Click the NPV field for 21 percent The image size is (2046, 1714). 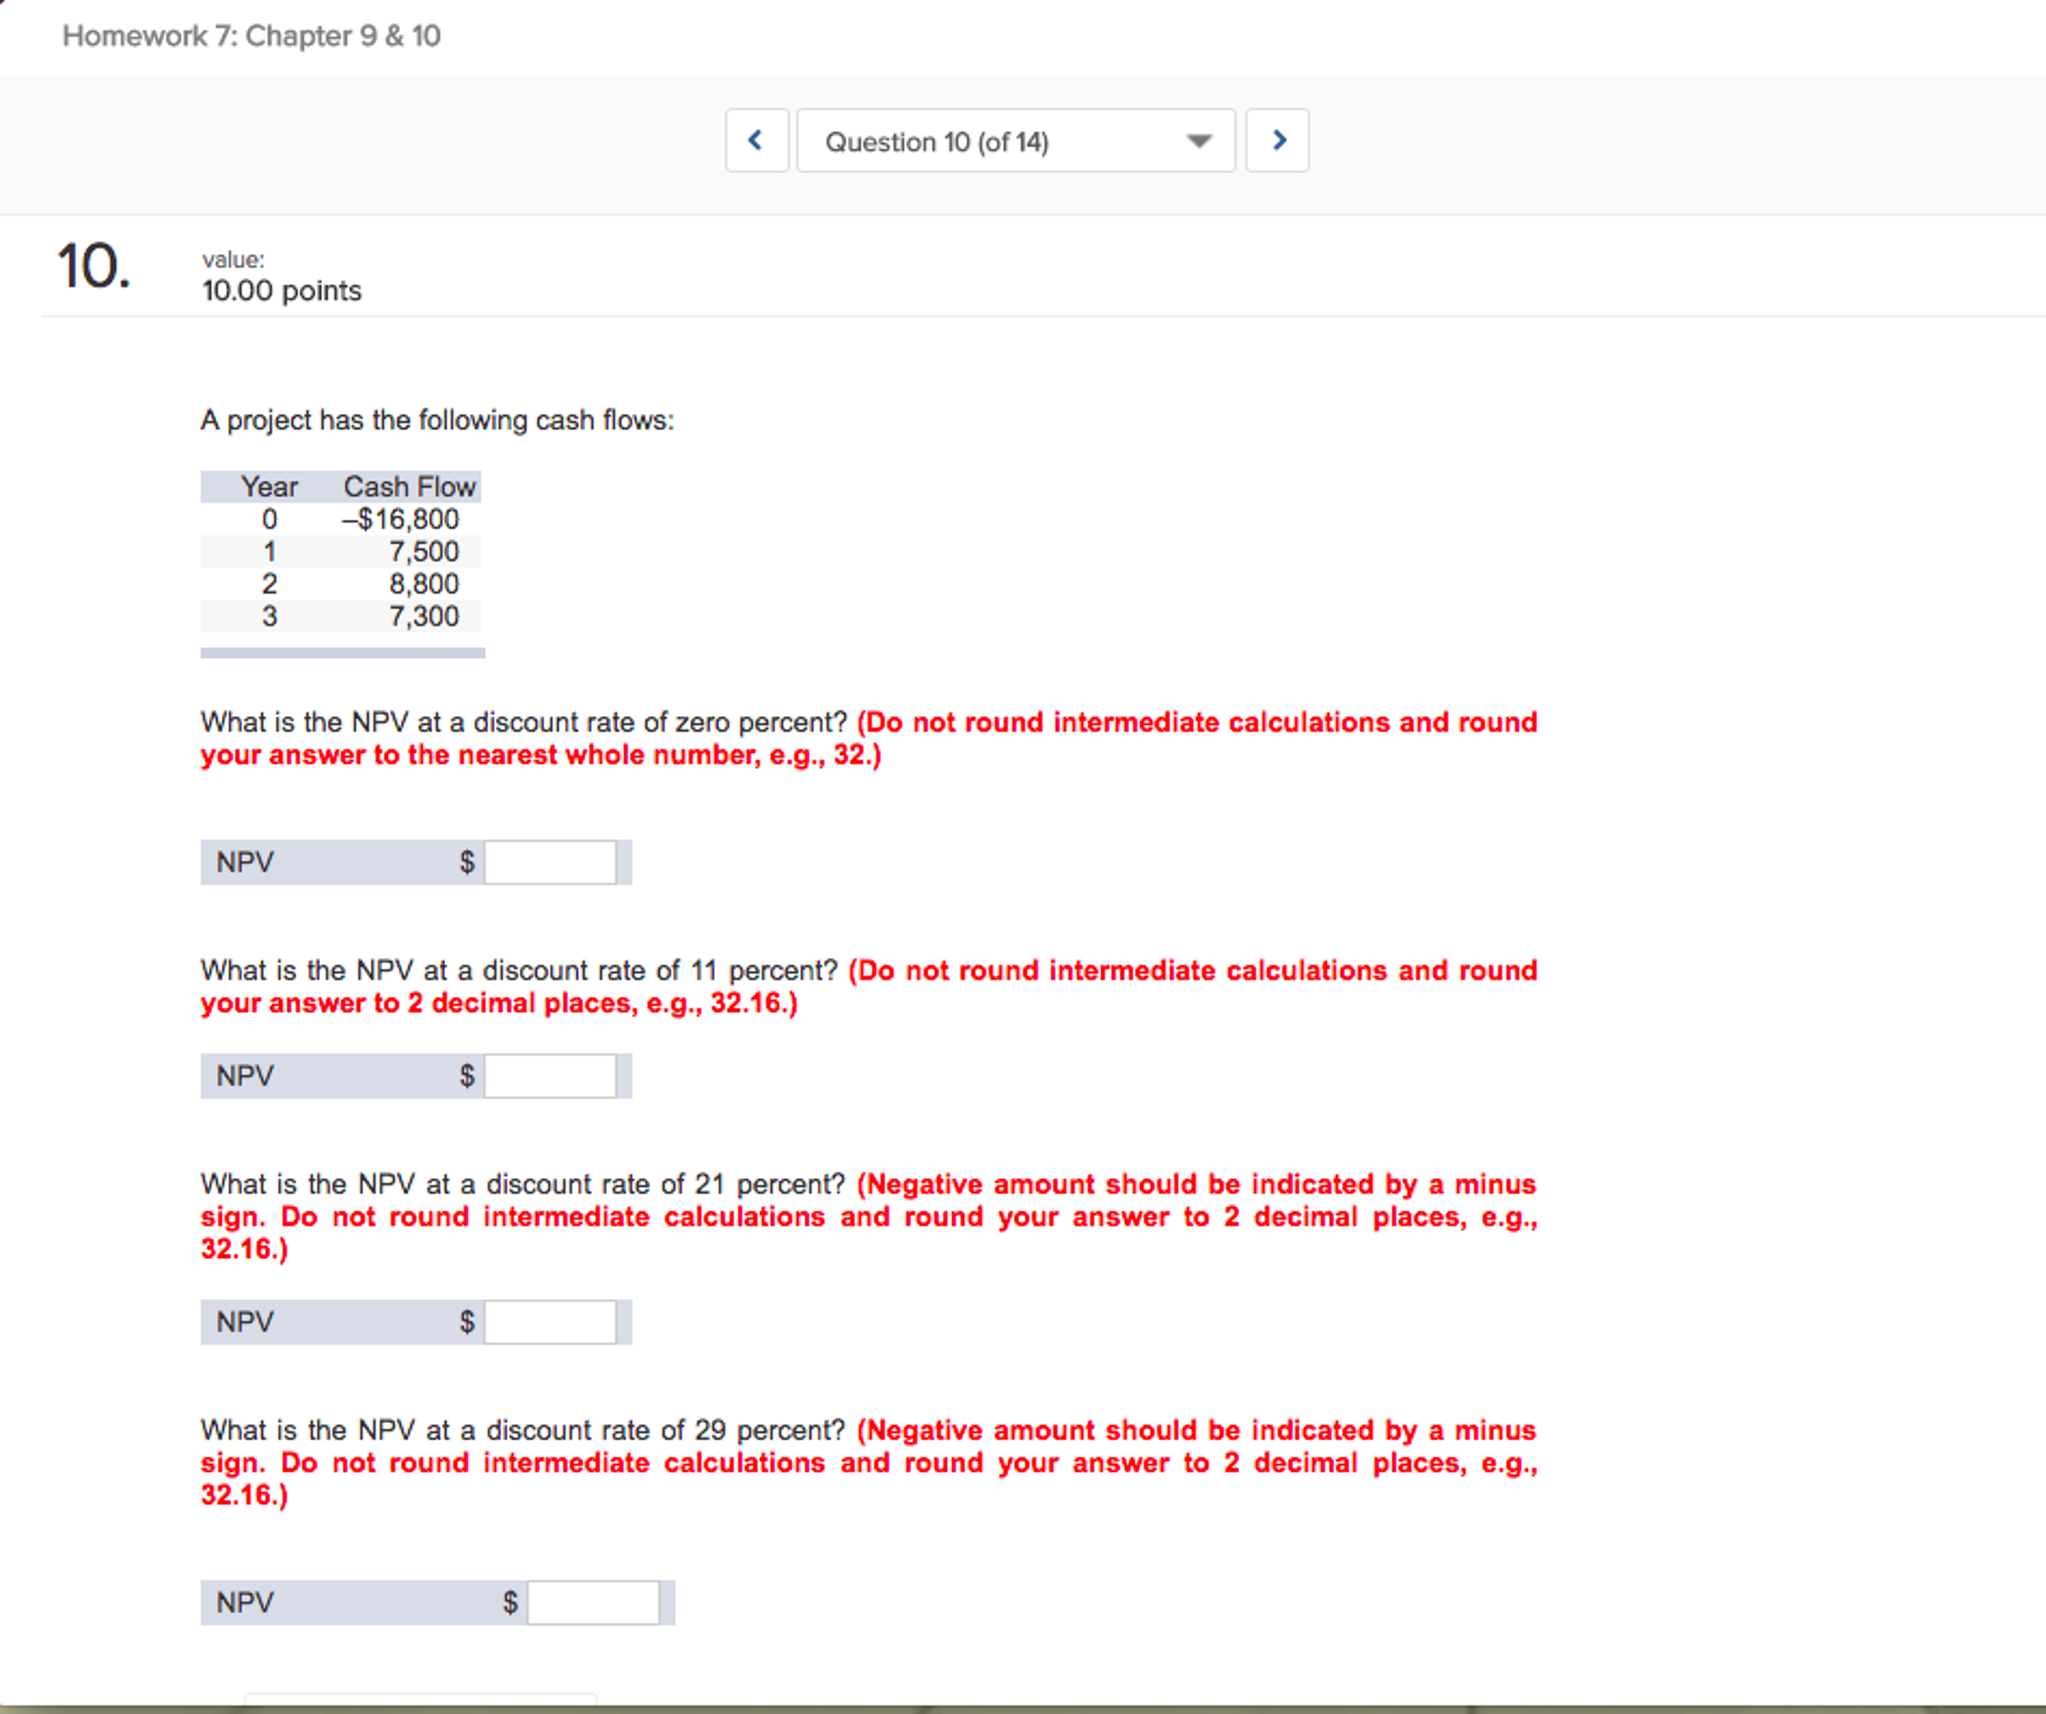(550, 1322)
